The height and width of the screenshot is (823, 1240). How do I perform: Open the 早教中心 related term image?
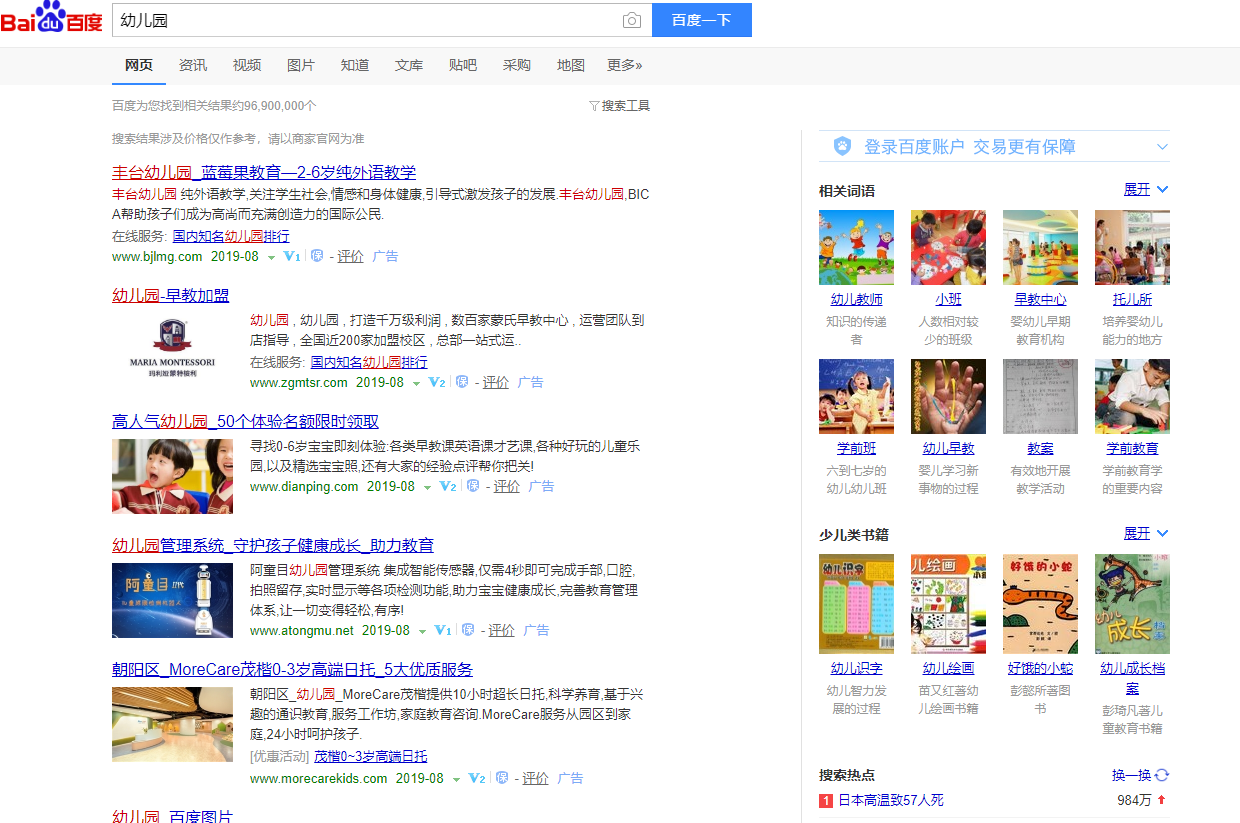coord(1040,247)
